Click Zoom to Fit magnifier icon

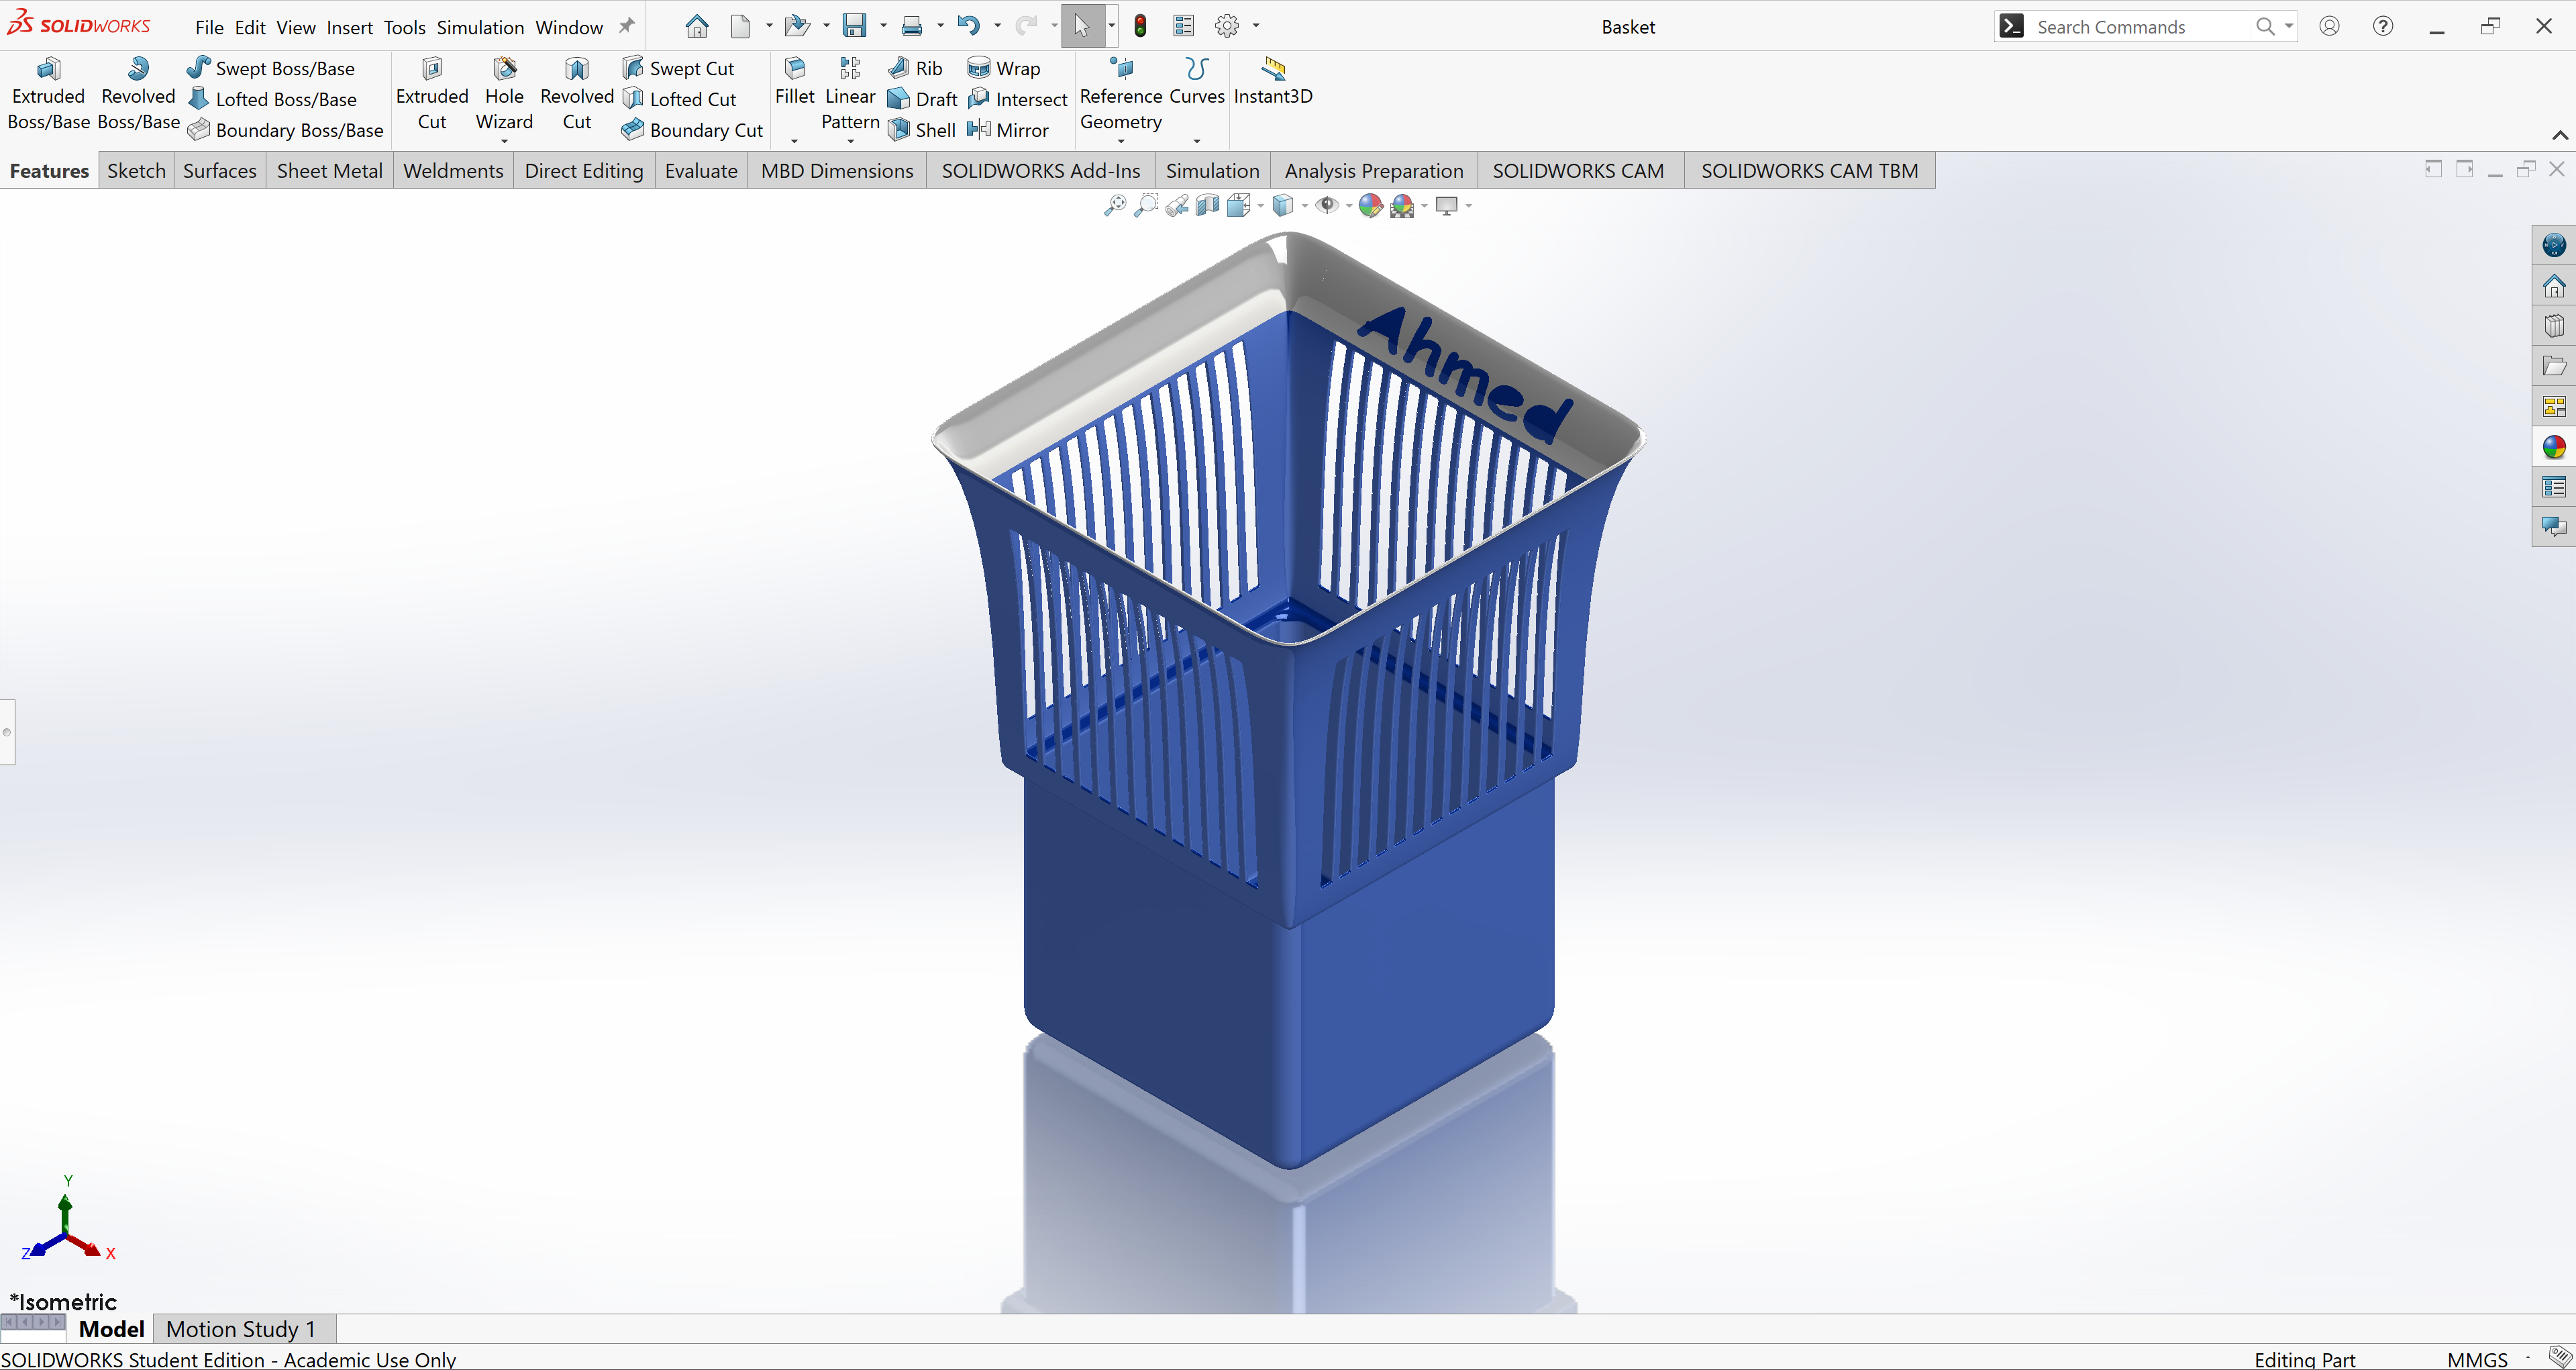[1114, 205]
